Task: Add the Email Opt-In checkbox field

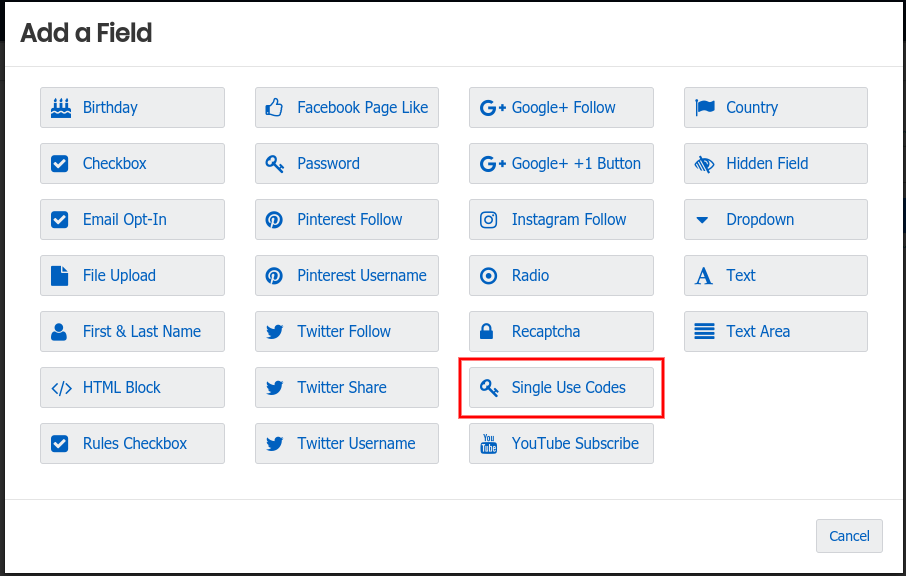Action: tap(132, 219)
